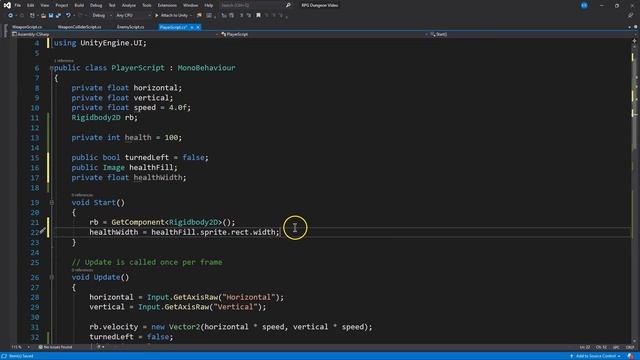Screen dimensions: 640x360
Task: Click the No issues found indicator
Action: pos(56,347)
